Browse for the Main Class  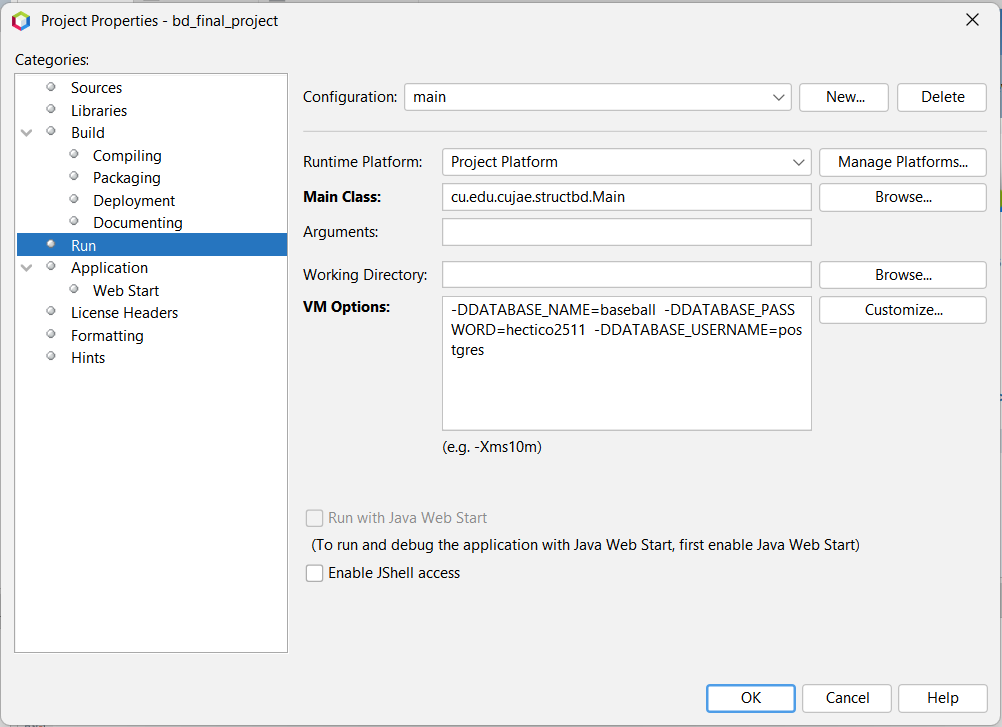902,197
